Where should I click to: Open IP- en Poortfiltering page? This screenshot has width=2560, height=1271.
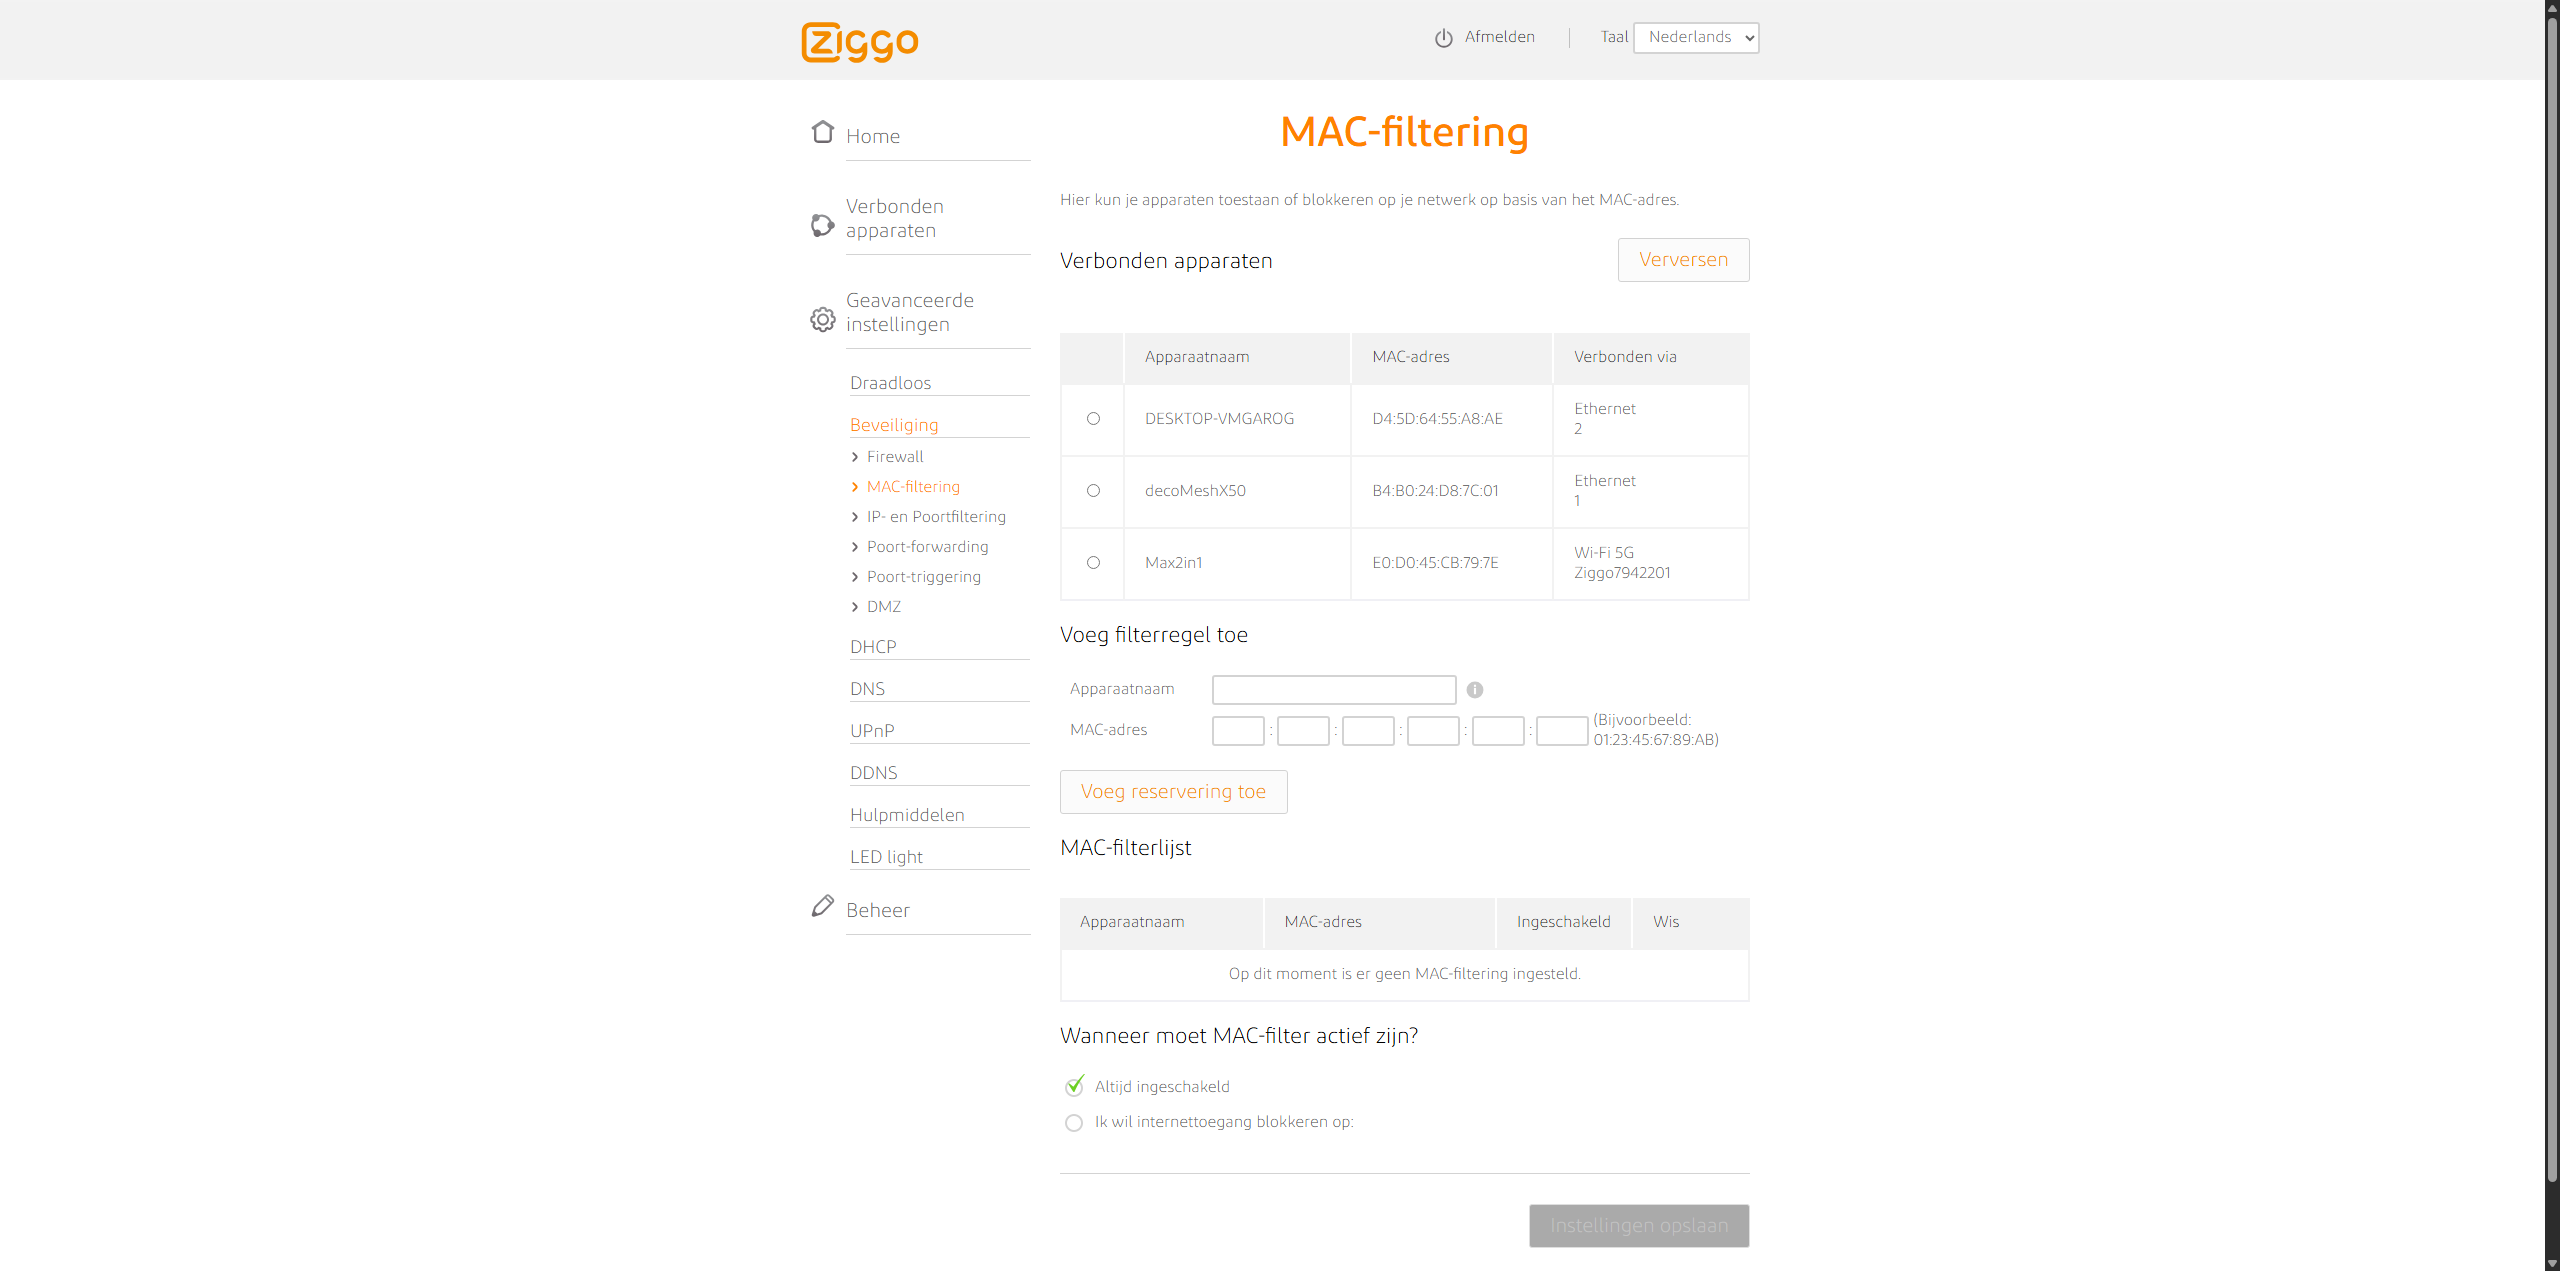[936, 517]
